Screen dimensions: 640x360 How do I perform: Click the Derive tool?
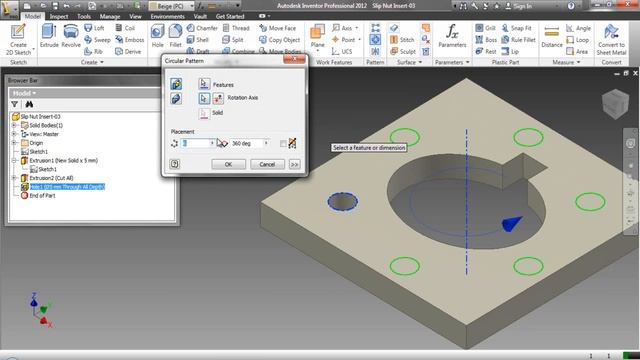click(128, 51)
